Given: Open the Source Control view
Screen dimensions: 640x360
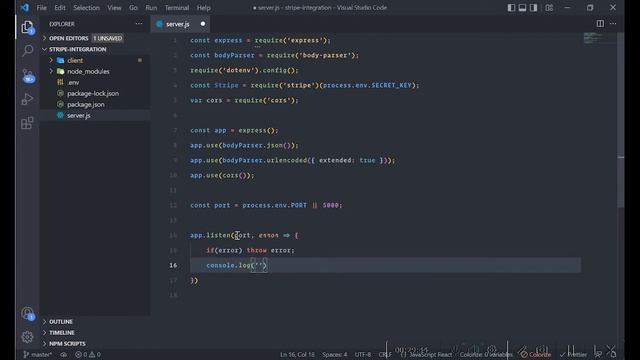Looking at the screenshot, I should [27, 76].
